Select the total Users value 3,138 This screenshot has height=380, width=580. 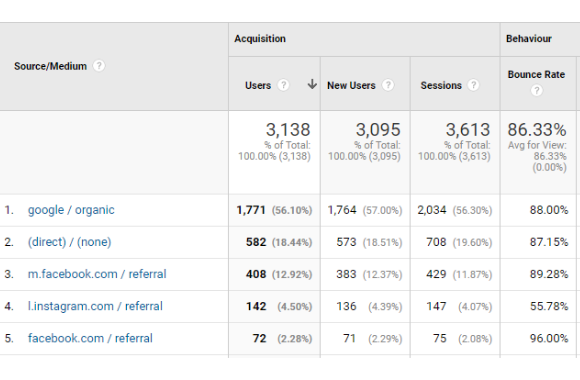click(288, 130)
